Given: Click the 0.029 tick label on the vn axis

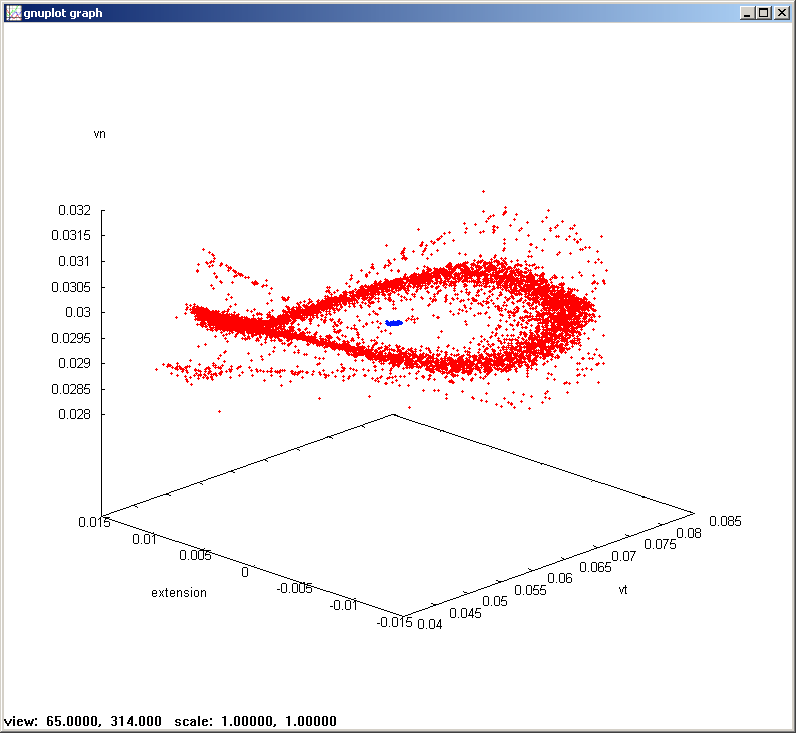Looking at the screenshot, I should click(74, 363).
